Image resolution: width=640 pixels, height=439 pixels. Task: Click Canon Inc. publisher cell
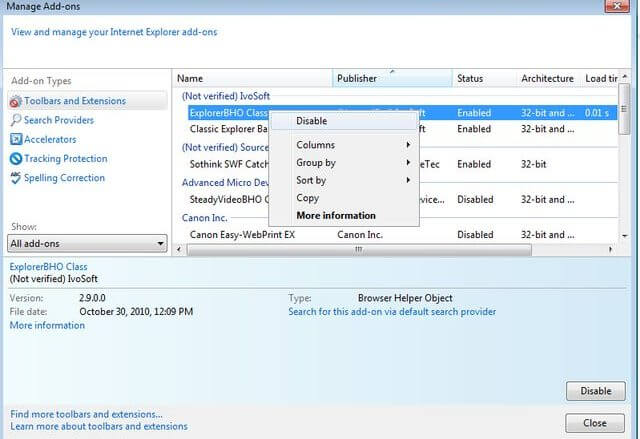(360, 235)
